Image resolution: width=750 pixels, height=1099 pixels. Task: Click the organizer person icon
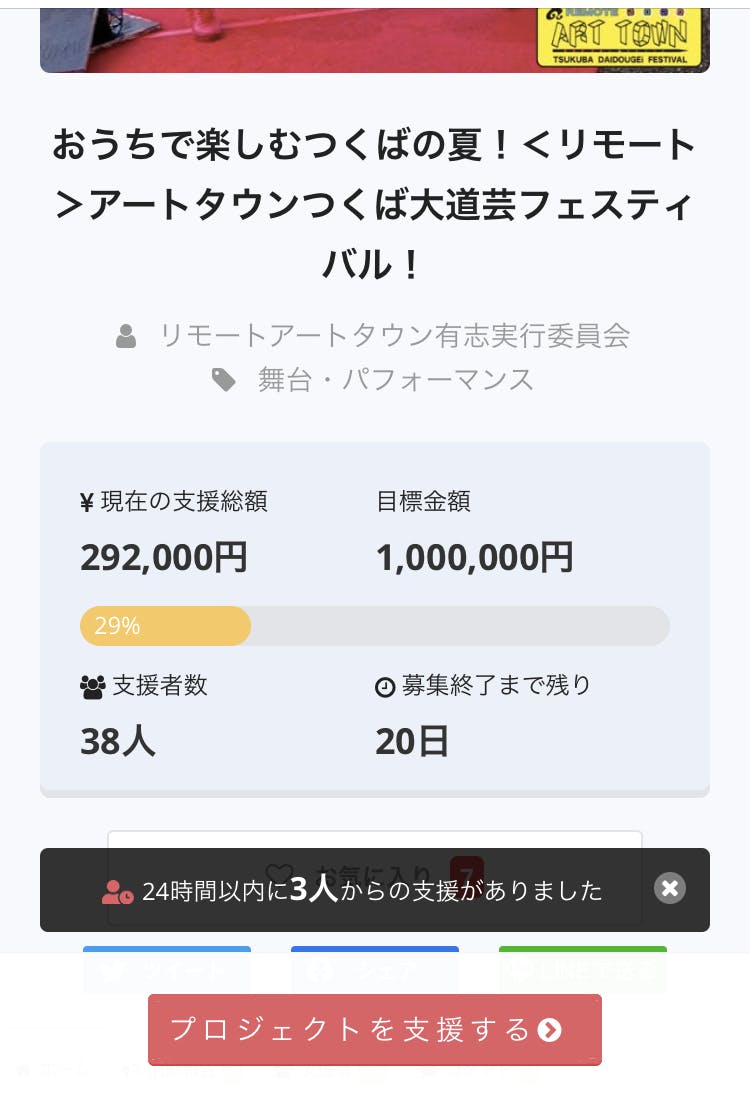126,336
